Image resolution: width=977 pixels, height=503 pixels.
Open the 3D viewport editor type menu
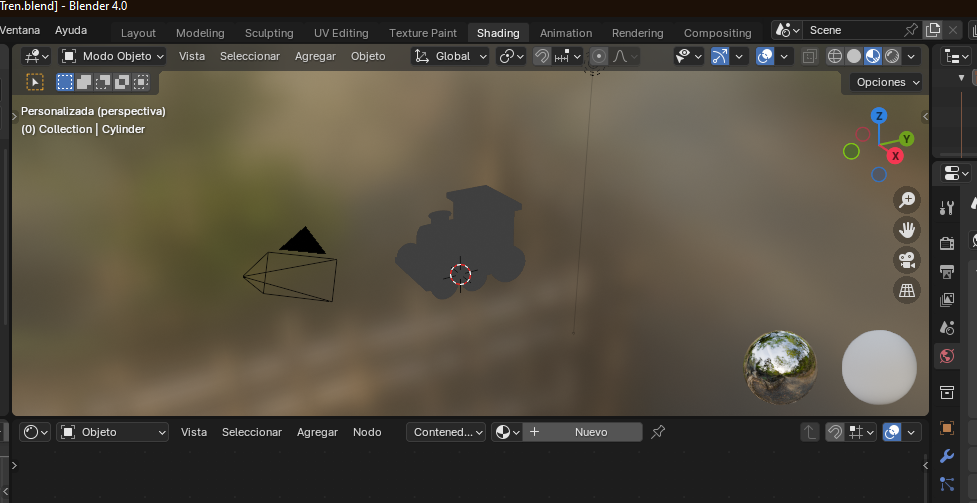(36, 56)
